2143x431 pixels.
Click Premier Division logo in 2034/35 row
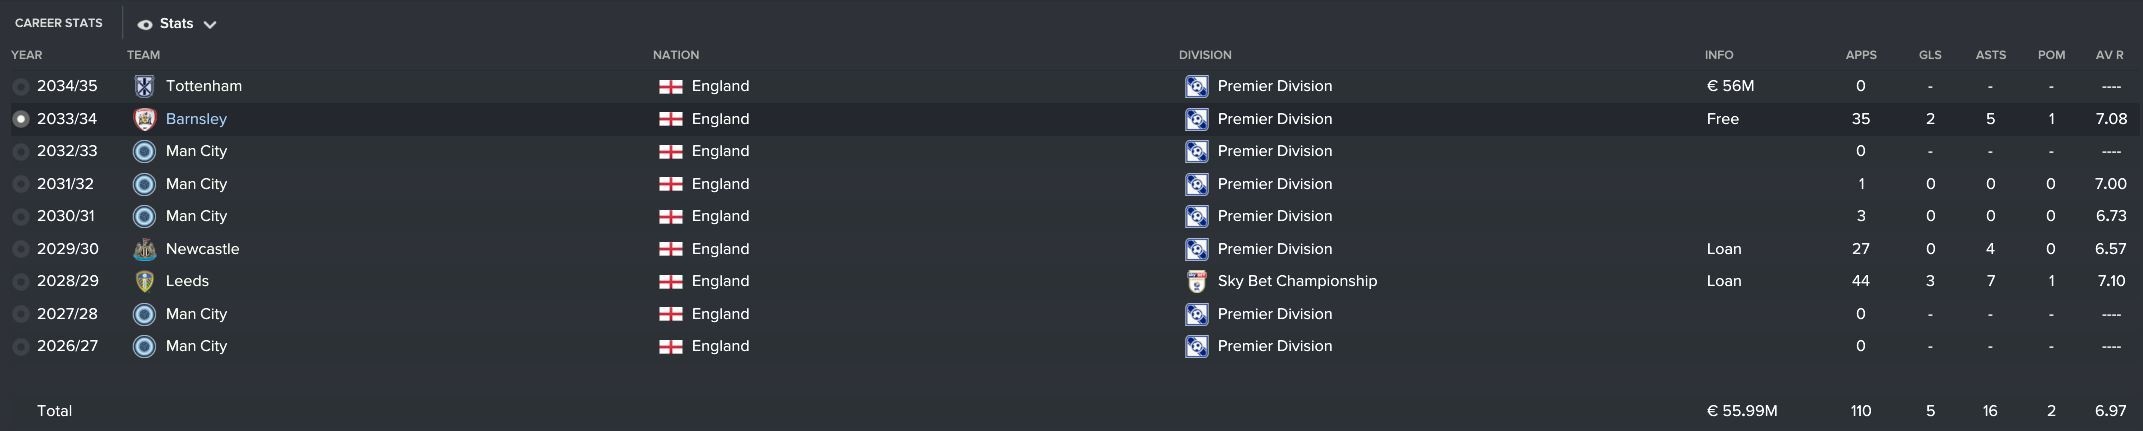click(x=1196, y=86)
